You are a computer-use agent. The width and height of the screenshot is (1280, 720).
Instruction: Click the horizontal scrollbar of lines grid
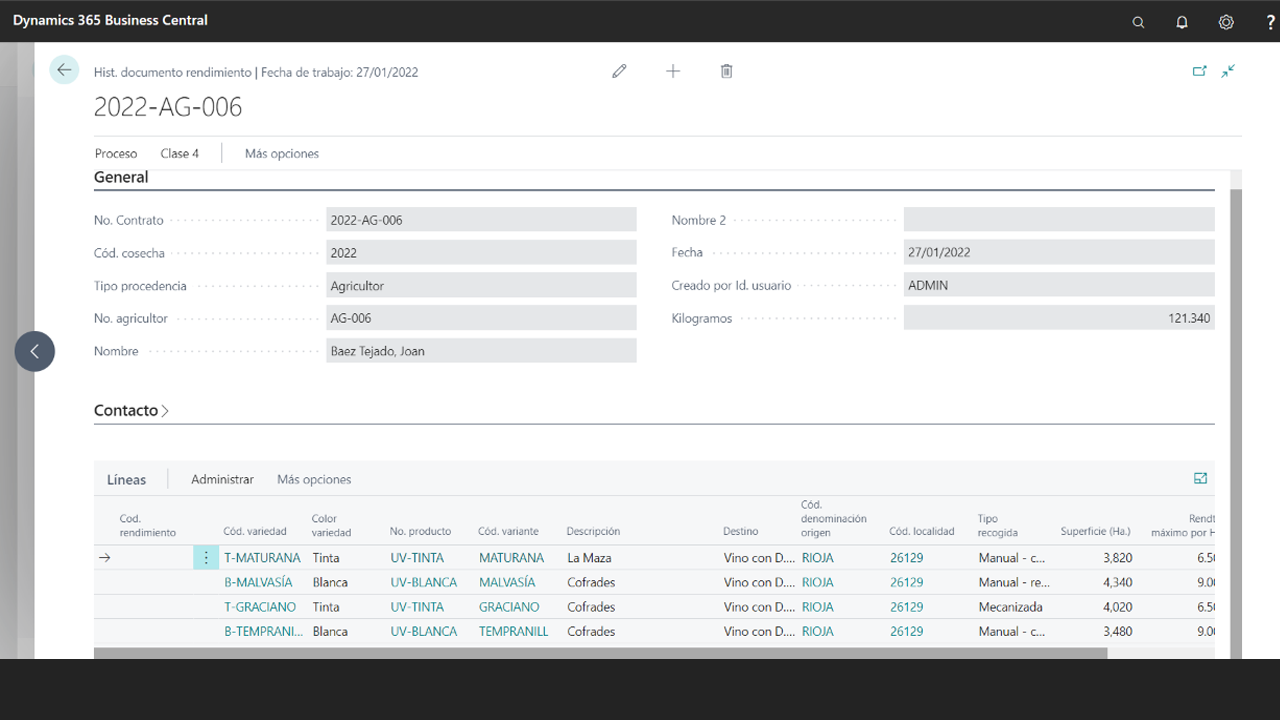tap(600, 653)
